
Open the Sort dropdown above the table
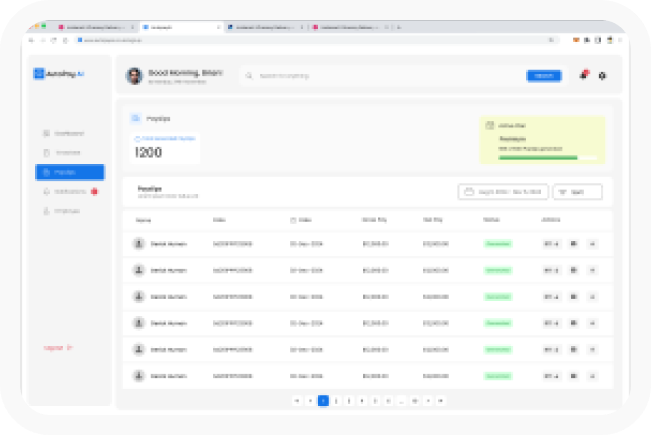tap(577, 191)
